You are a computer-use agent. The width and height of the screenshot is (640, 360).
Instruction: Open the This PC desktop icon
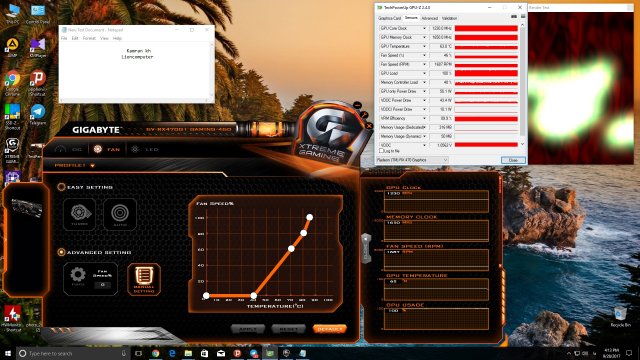(12, 13)
